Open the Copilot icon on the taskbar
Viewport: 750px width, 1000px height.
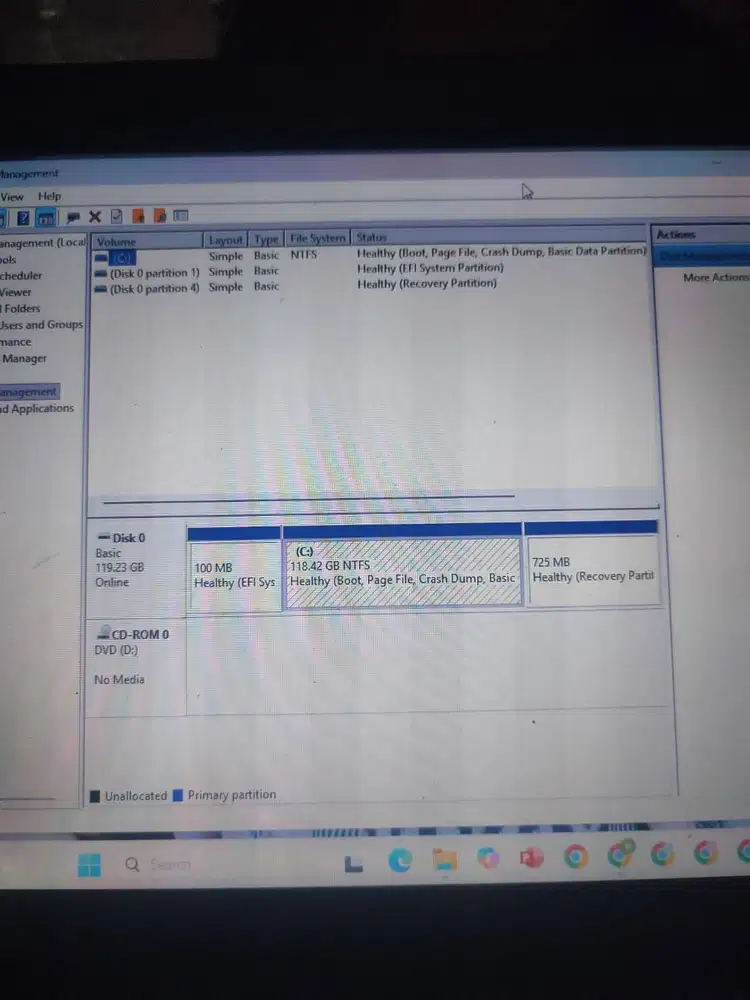point(488,858)
